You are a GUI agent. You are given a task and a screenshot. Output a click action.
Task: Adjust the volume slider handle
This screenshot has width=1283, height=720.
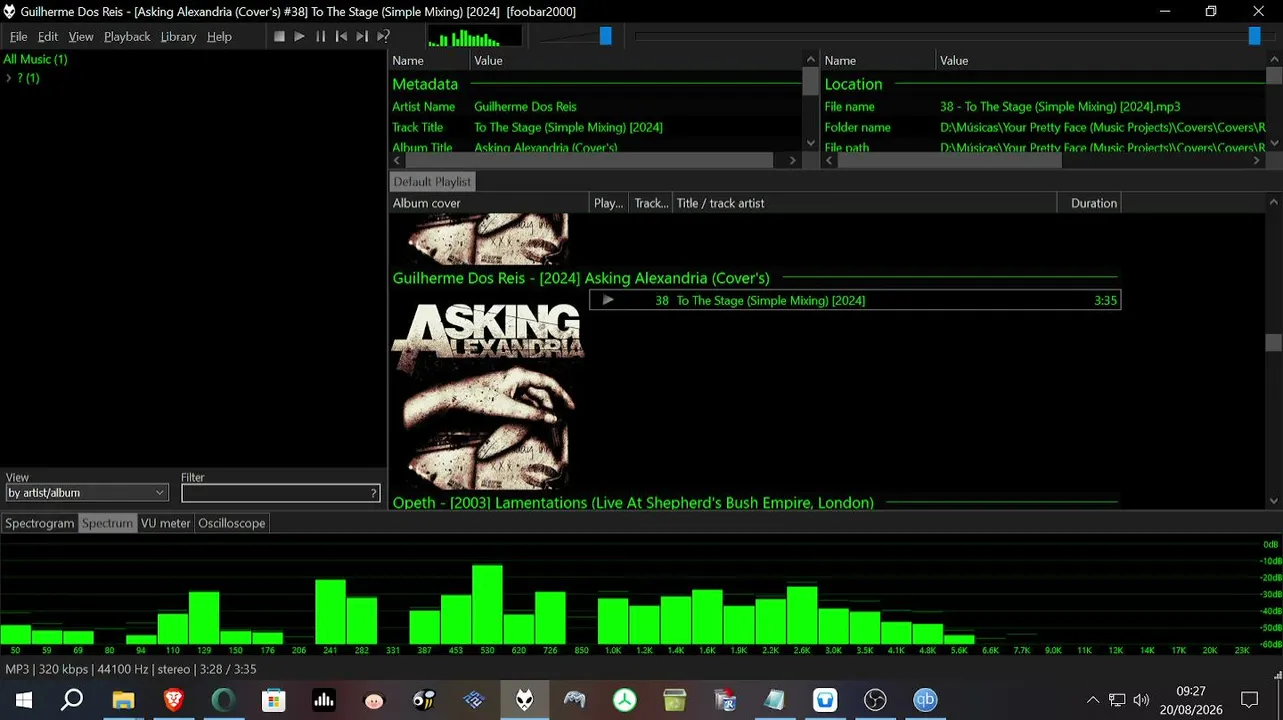pyautogui.click(x=605, y=36)
